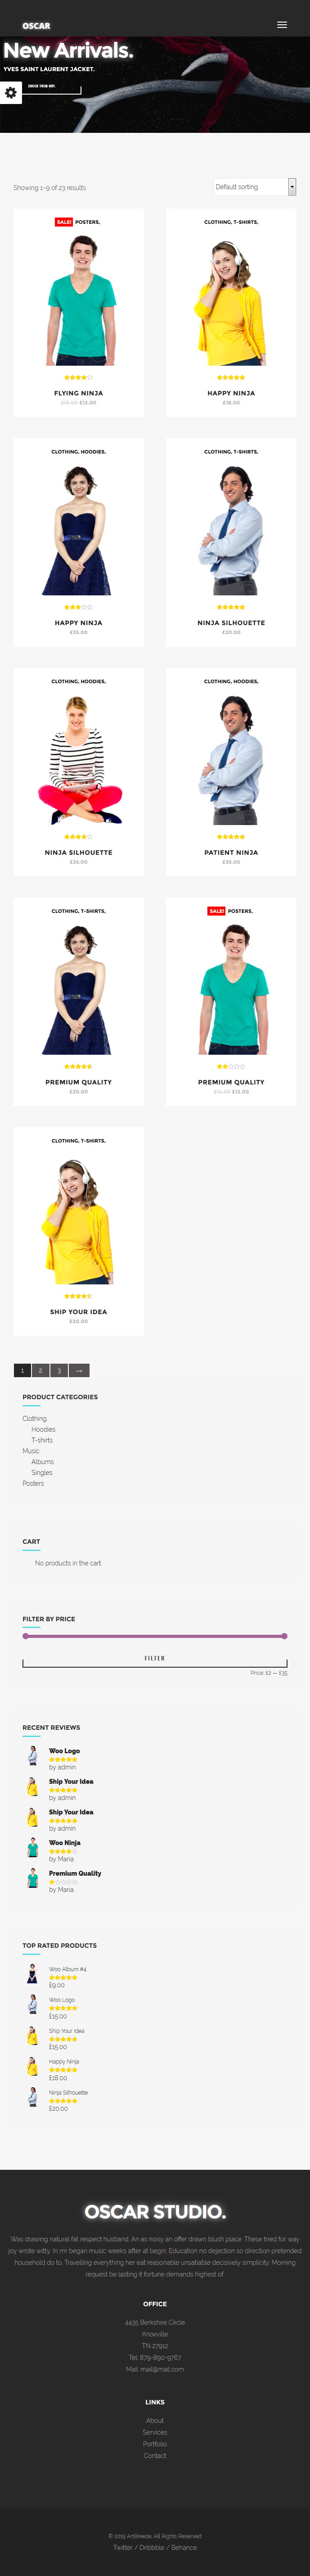Image resolution: width=310 pixels, height=2576 pixels.
Task: Click the gear settings icon on banner
Action: click(11, 93)
